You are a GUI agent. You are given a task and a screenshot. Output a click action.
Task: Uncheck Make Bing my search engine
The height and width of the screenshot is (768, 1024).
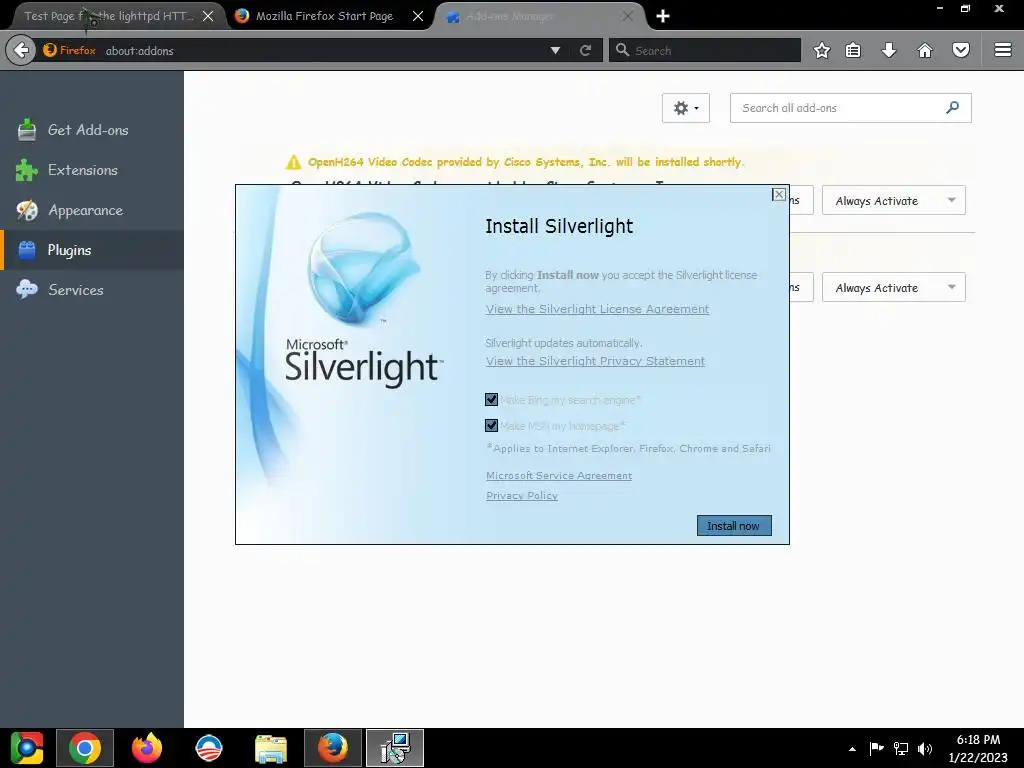pyautogui.click(x=491, y=400)
